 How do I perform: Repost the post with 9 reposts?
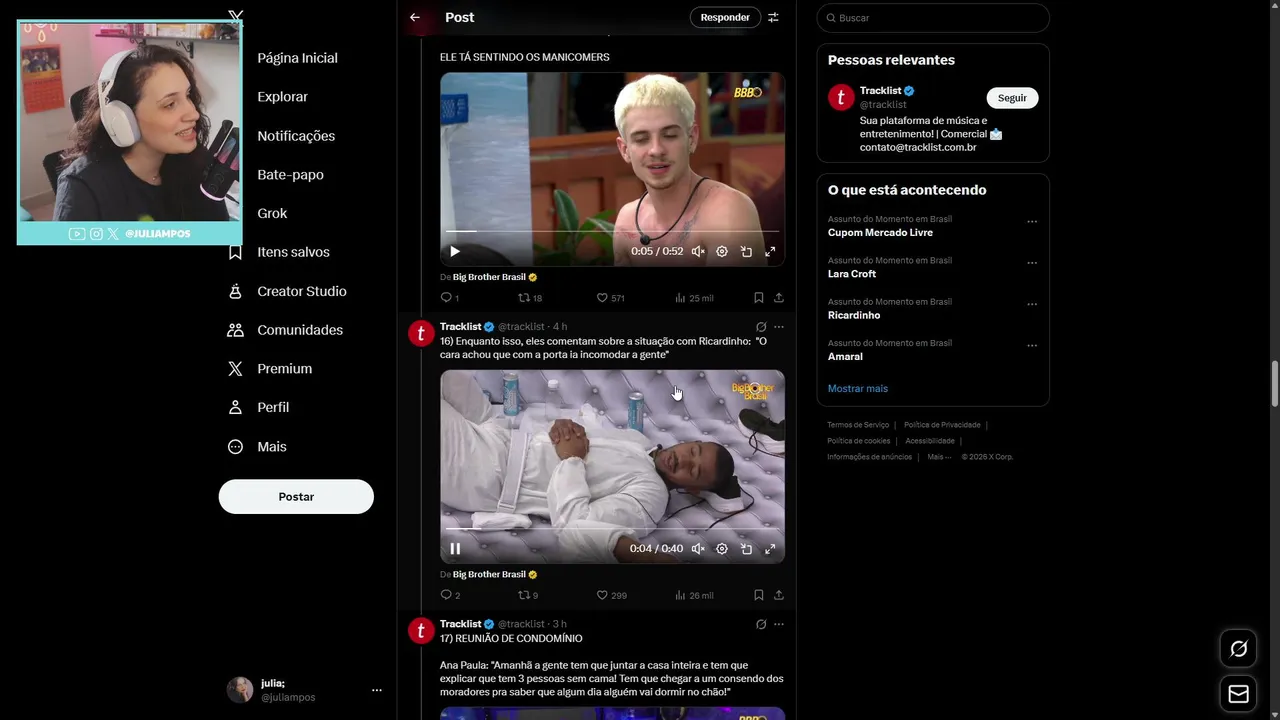pos(528,595)
